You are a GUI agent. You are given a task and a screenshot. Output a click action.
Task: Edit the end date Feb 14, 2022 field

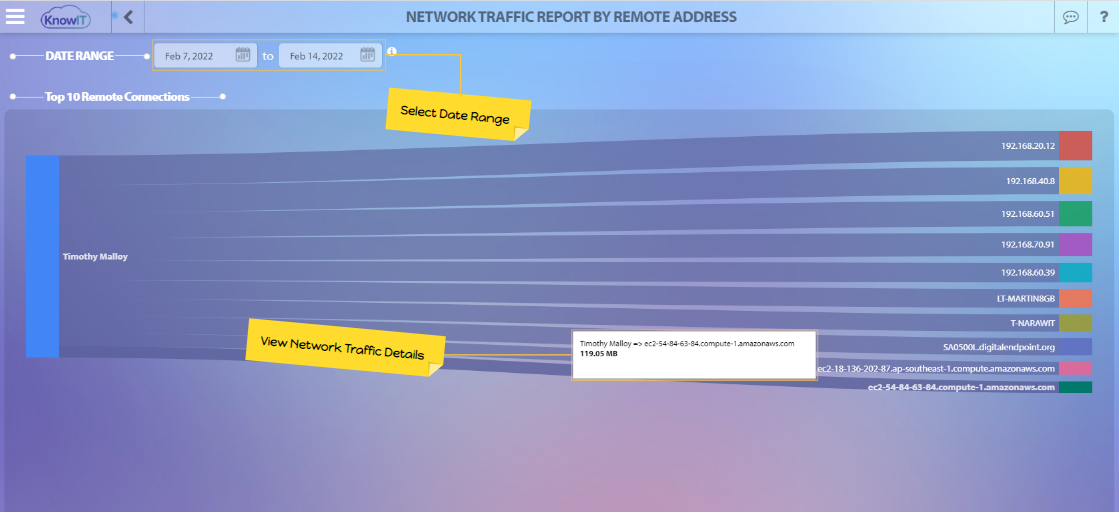click(328, 56)
